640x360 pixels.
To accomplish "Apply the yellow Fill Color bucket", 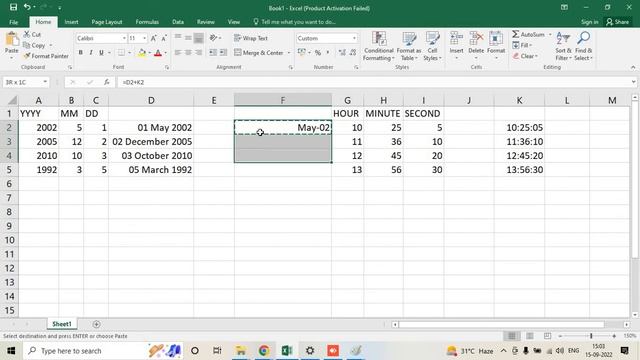I will tap(142, 53).
